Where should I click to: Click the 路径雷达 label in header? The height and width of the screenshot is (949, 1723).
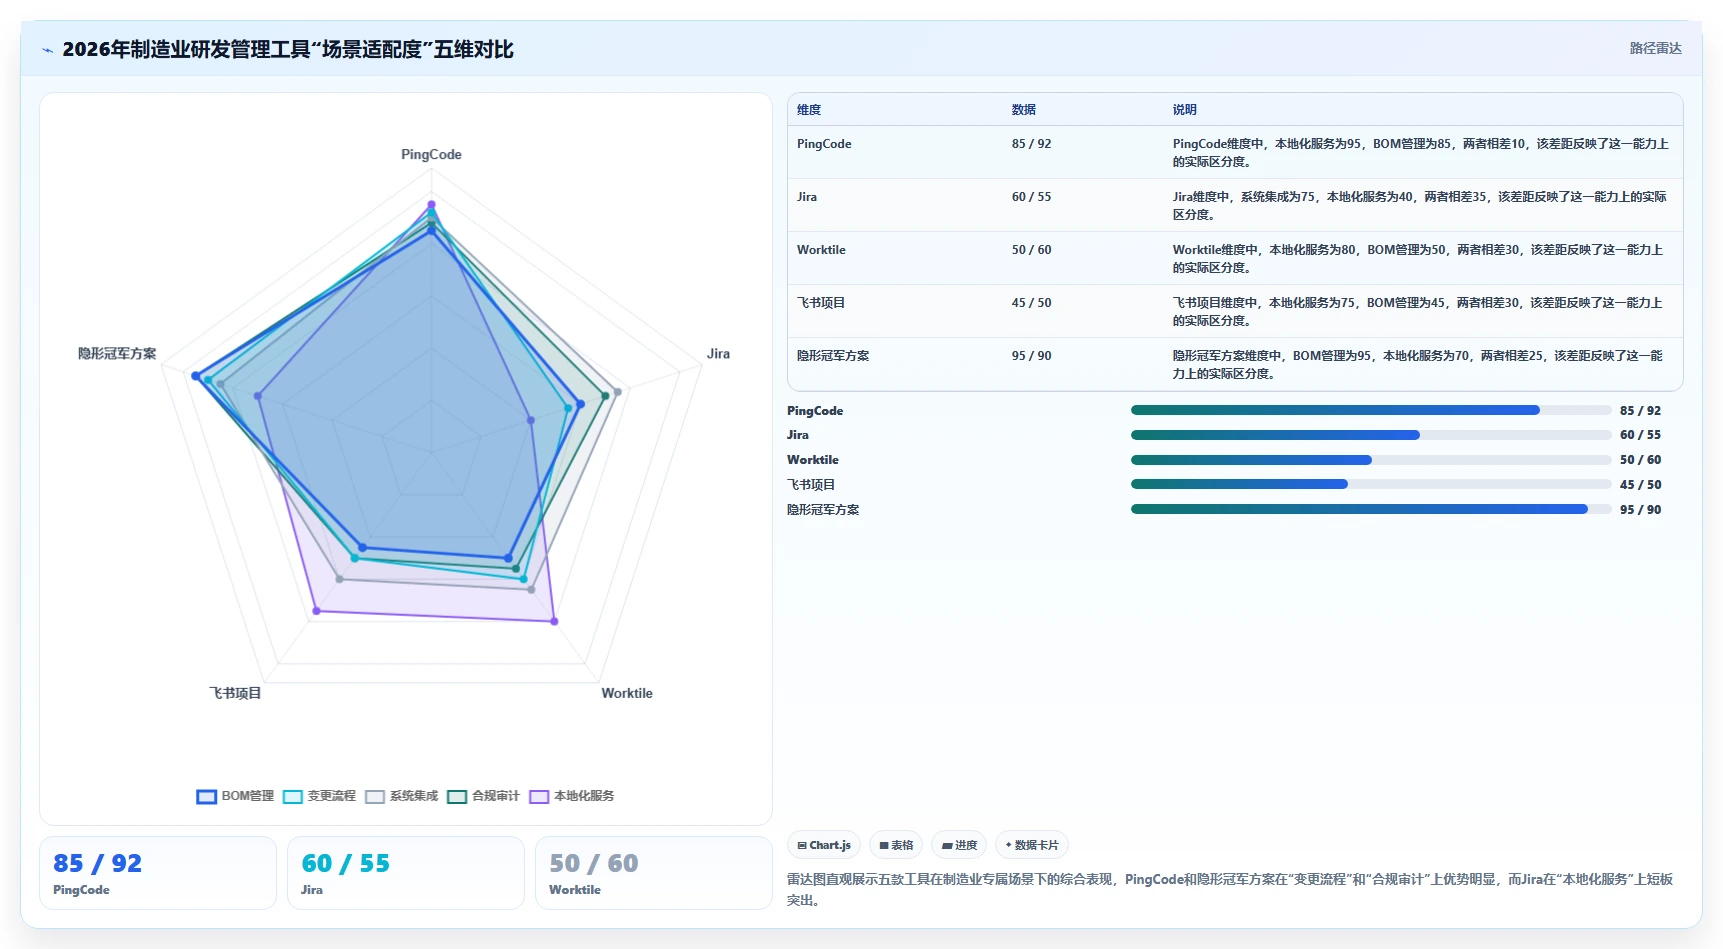pyautogui.click(x=1655, y=48)
